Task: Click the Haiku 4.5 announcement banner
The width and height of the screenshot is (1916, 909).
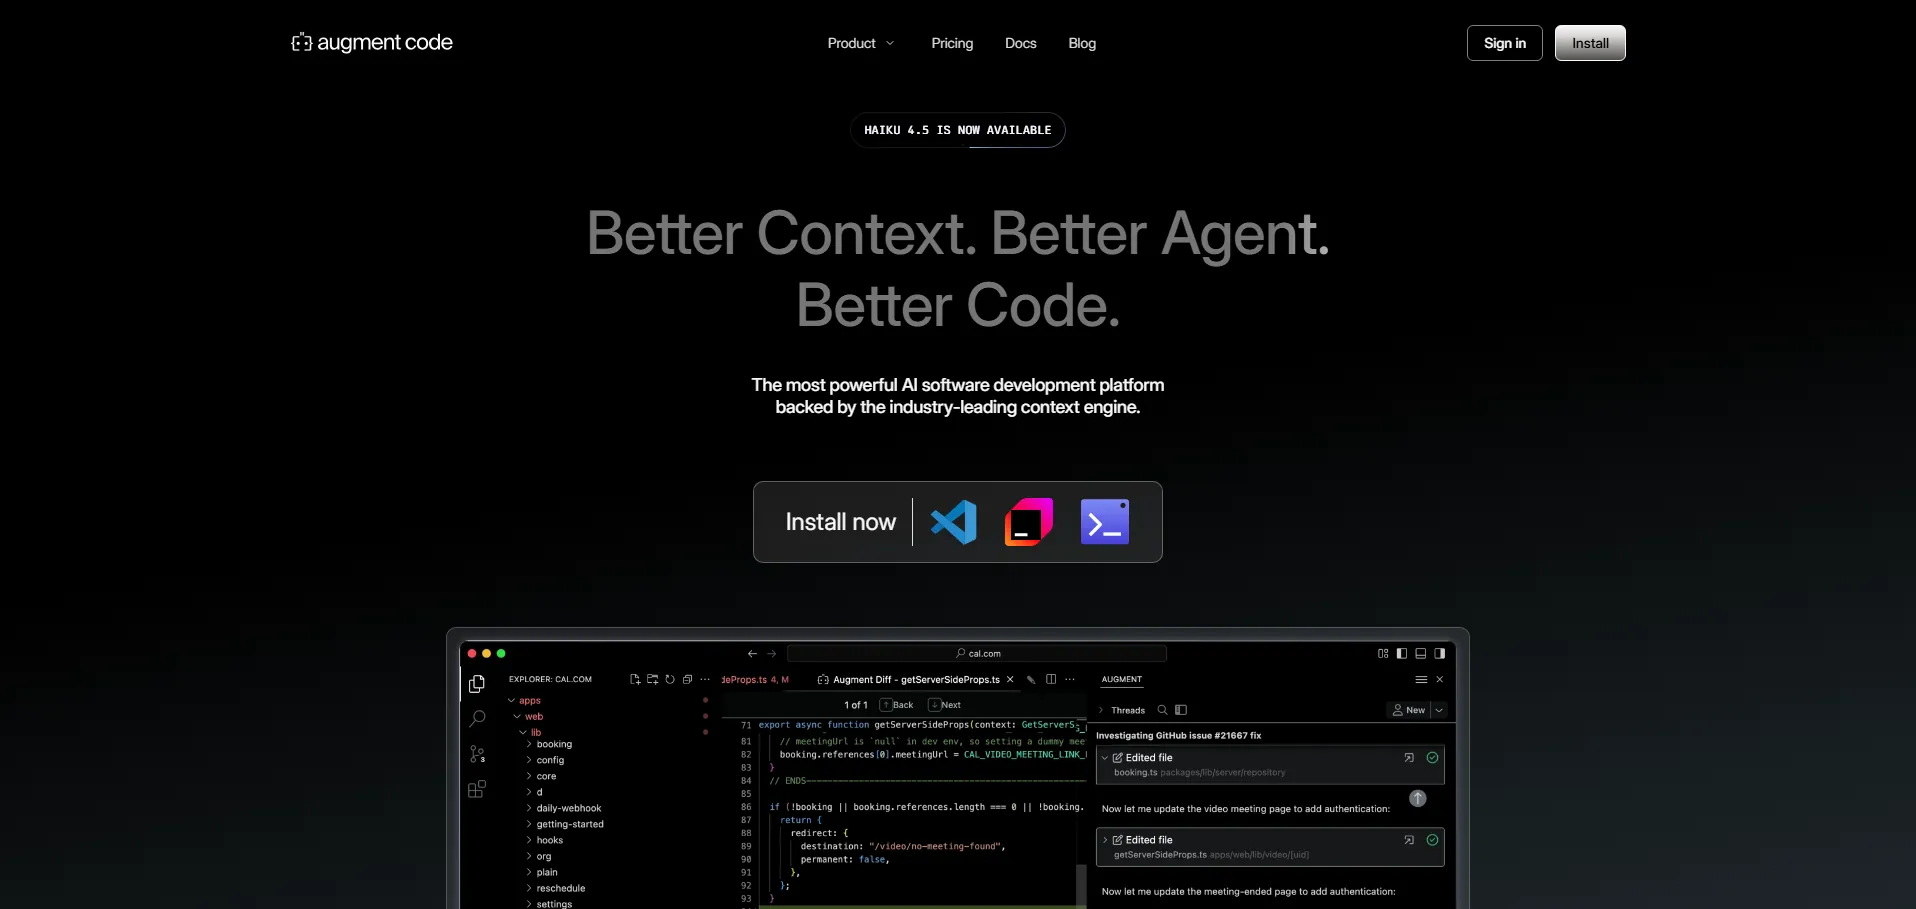Action: tap(957, 130)
